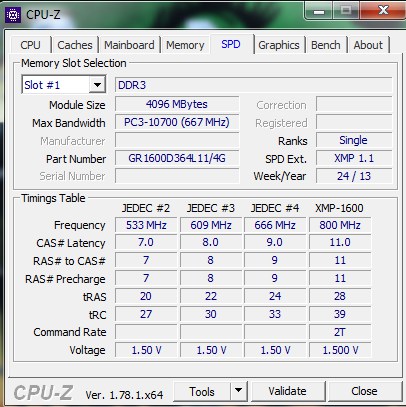This screenshot has width=406, height=407.
Task: Go to the Graphics tab
Action: pos(279,45)
